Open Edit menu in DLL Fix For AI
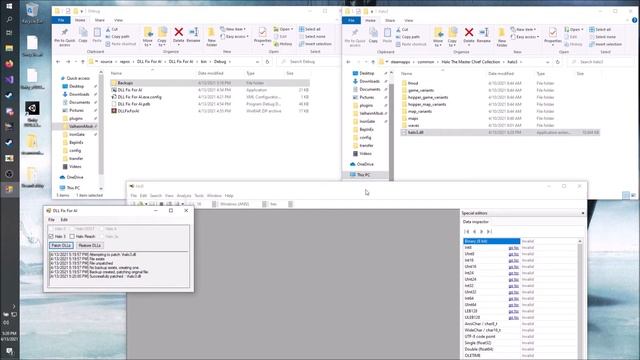This screenshot has width=640, height=360. pos(64,220)
